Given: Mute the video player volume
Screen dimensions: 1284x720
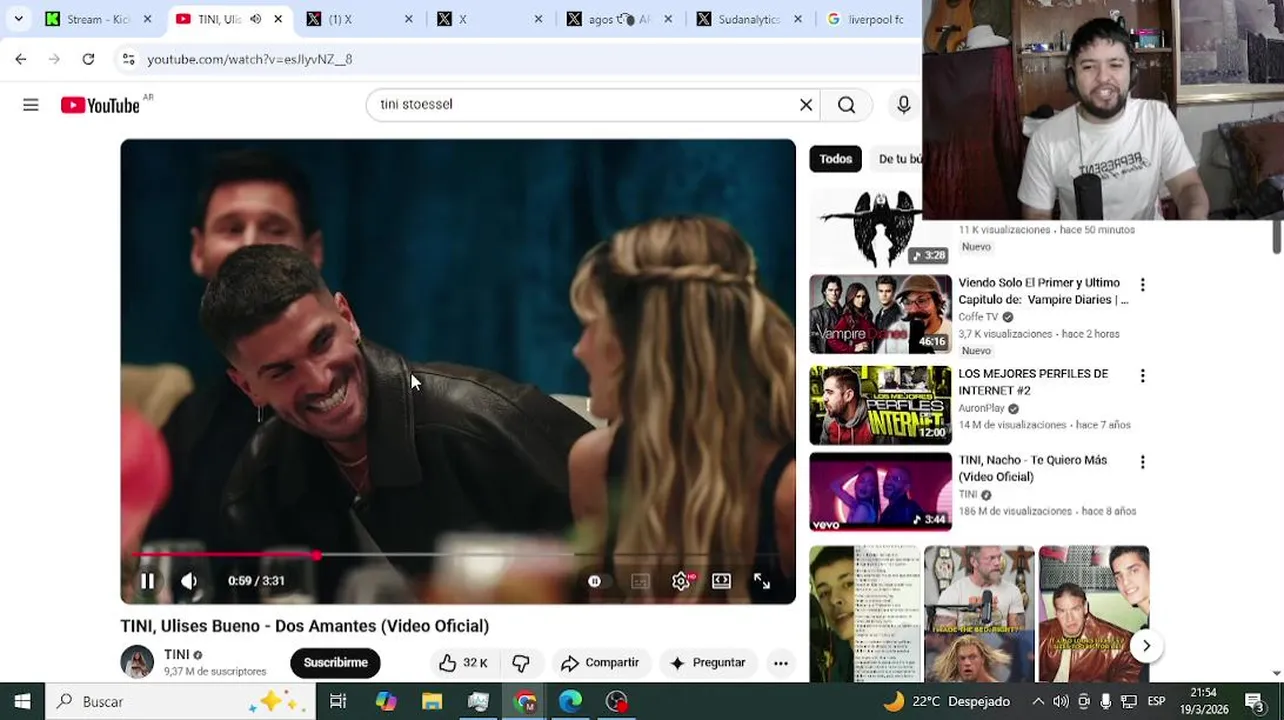Looking at the screenshot, I should 189,581.
